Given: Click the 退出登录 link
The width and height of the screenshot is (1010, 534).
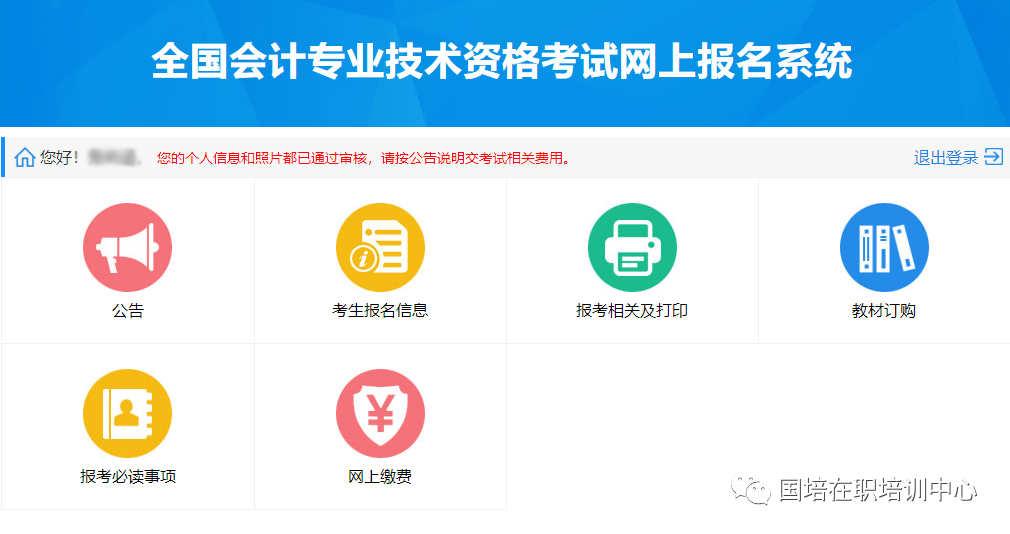Looking at the screenshot, I should [946, 157].
